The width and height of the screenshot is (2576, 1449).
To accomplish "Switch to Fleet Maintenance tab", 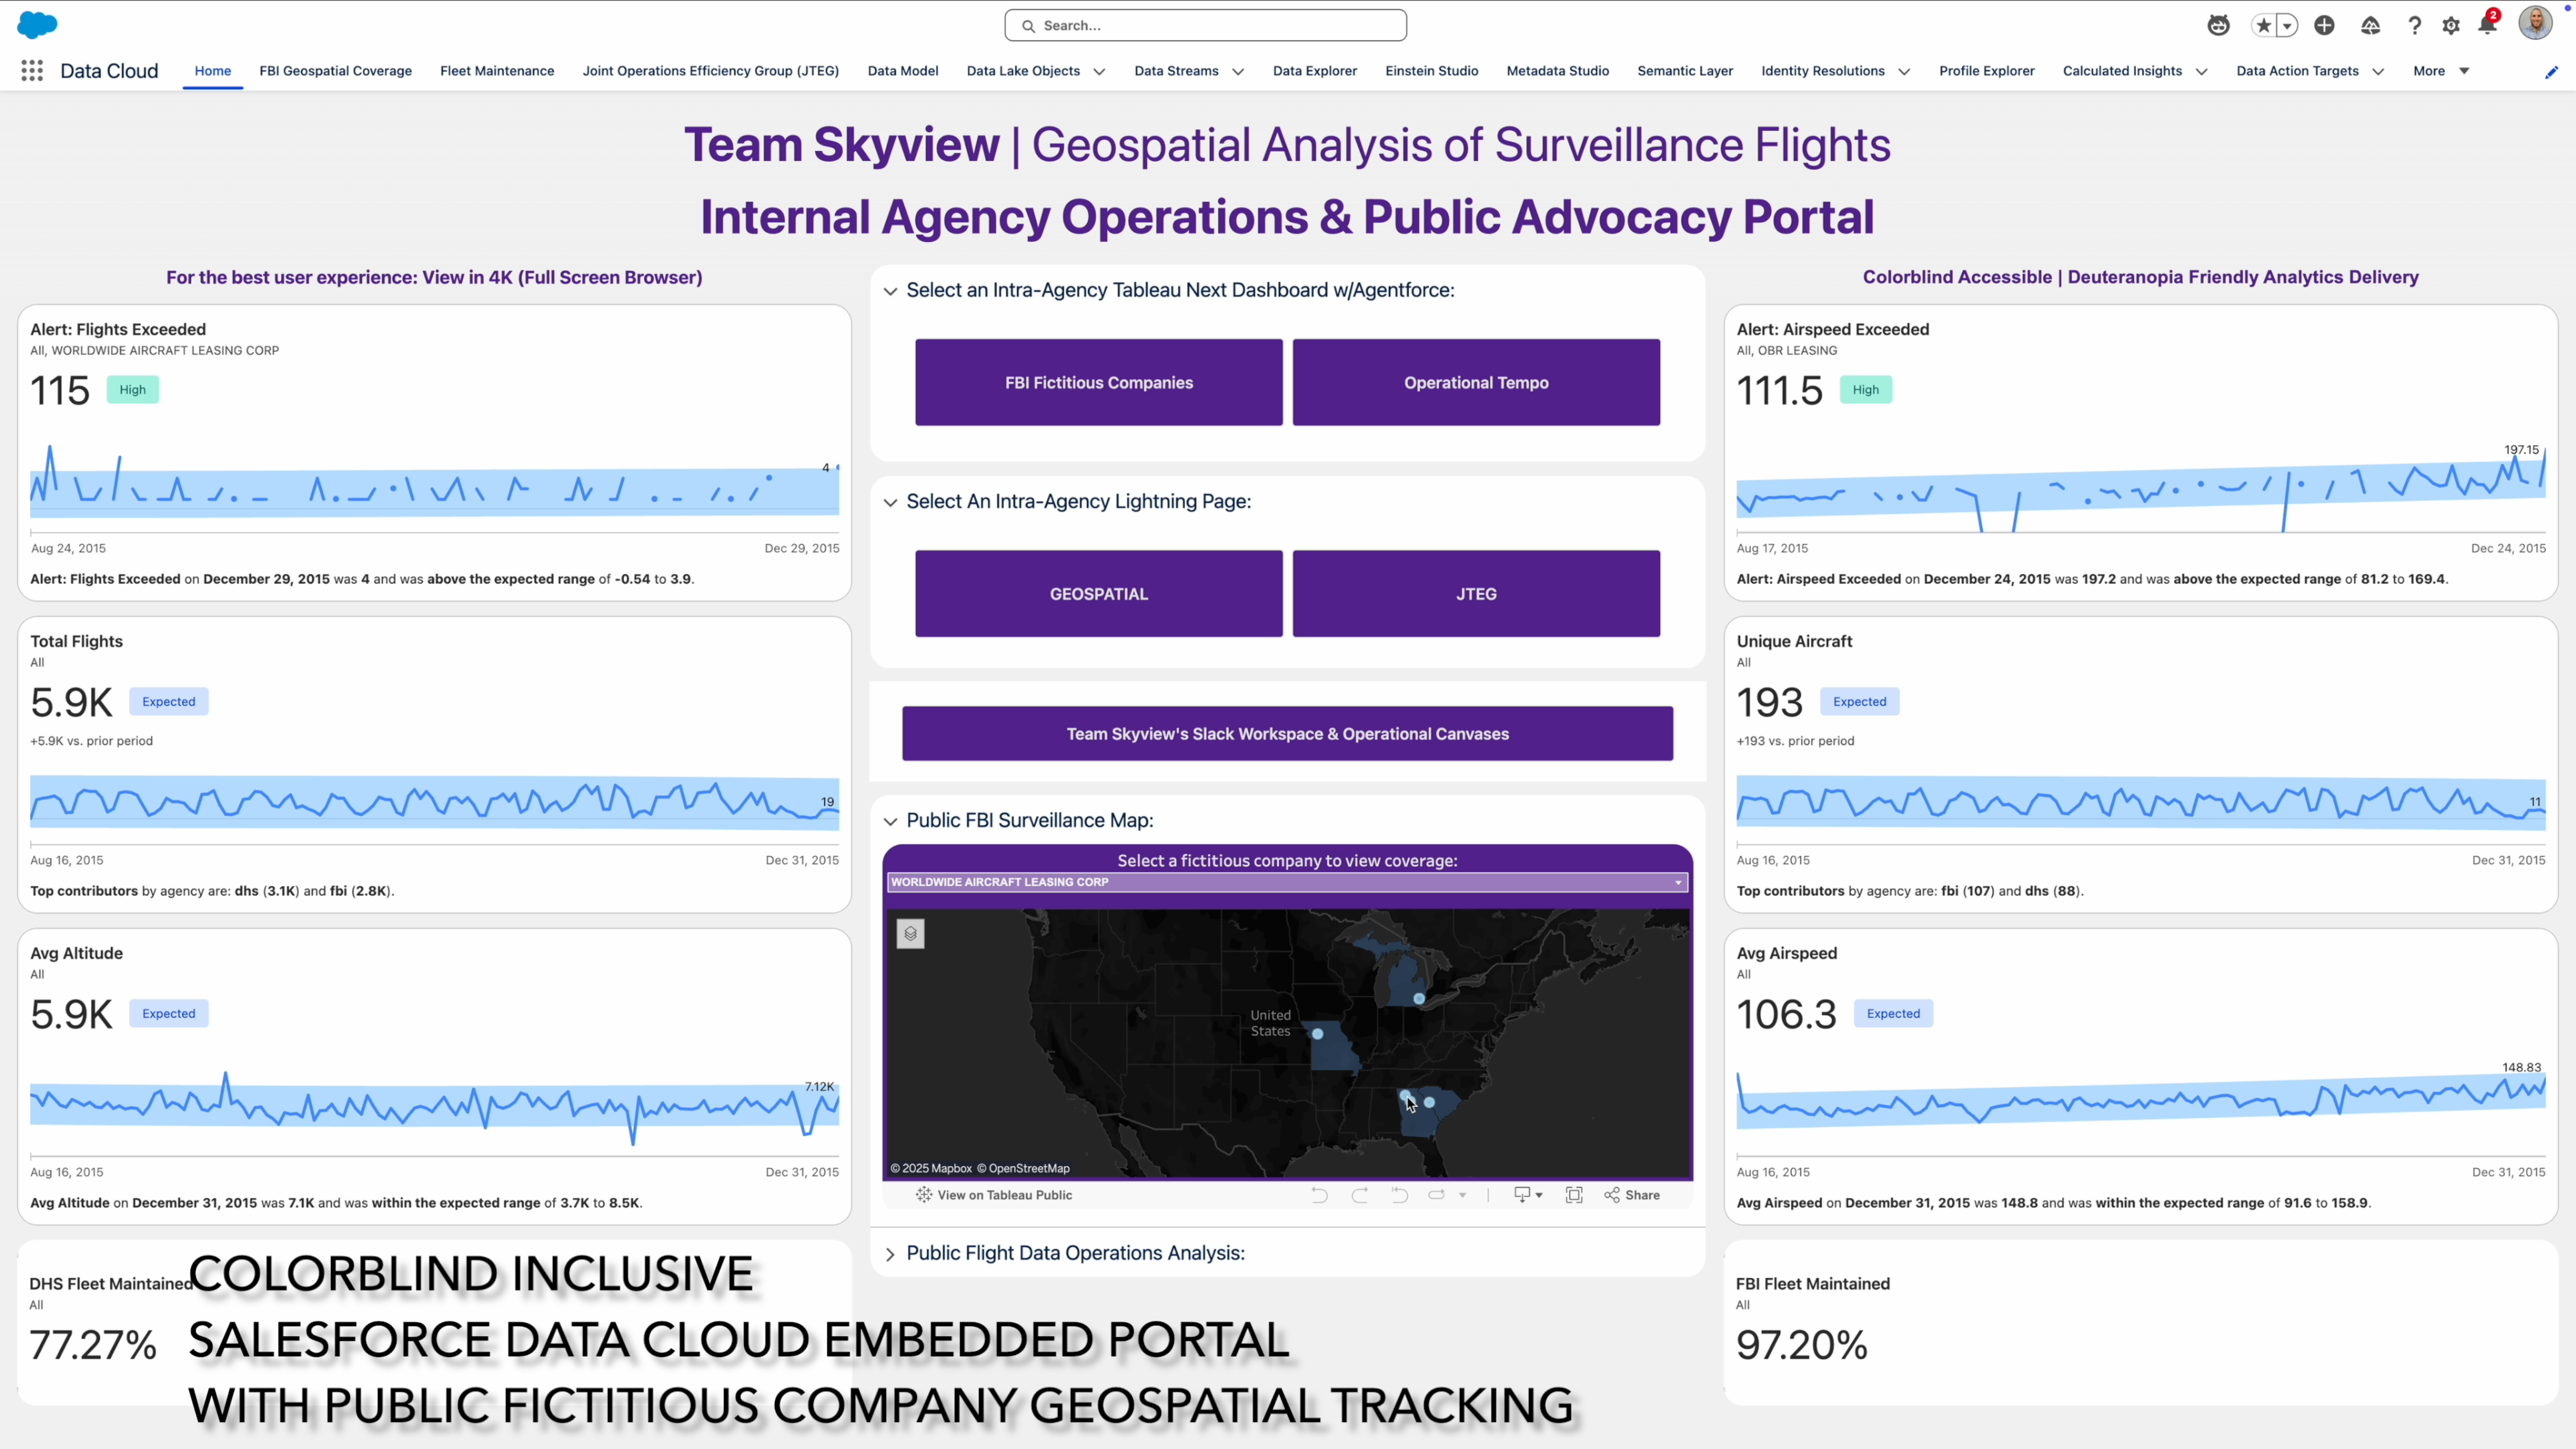I will coord(497,71).
